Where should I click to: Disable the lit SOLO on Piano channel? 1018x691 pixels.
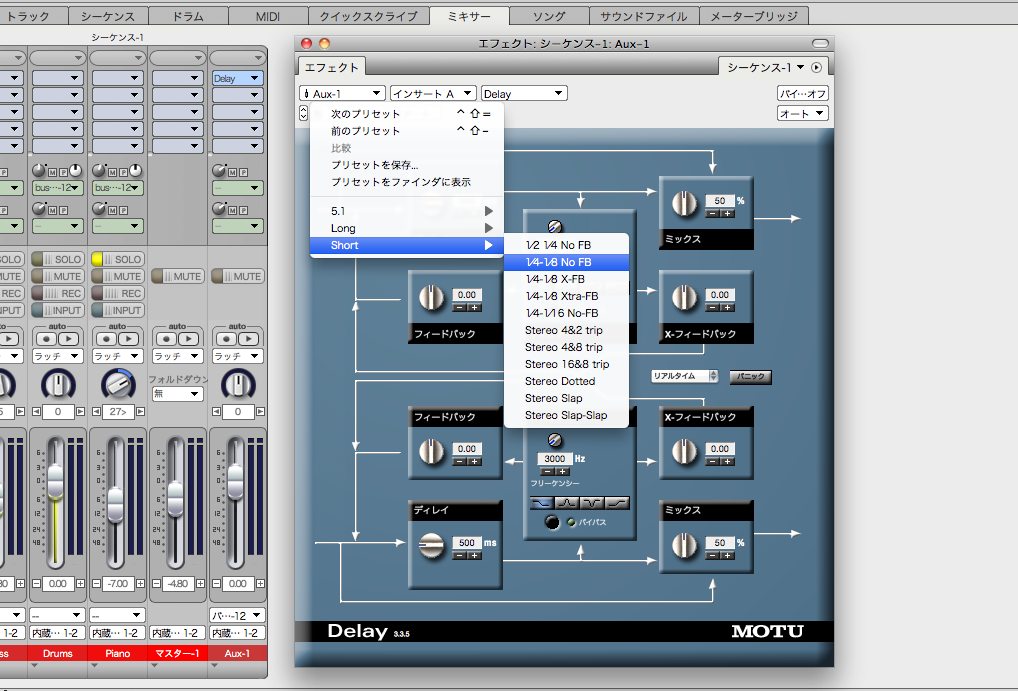(x=117, y=259)
